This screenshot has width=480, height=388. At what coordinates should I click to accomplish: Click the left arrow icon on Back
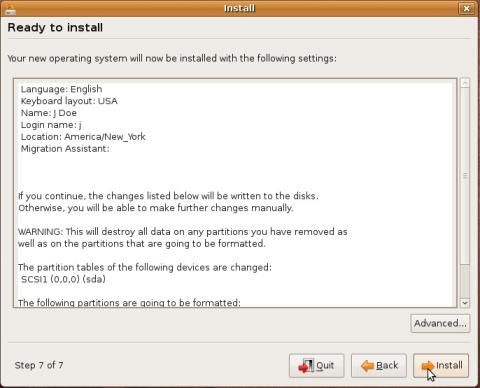(367, 366)
